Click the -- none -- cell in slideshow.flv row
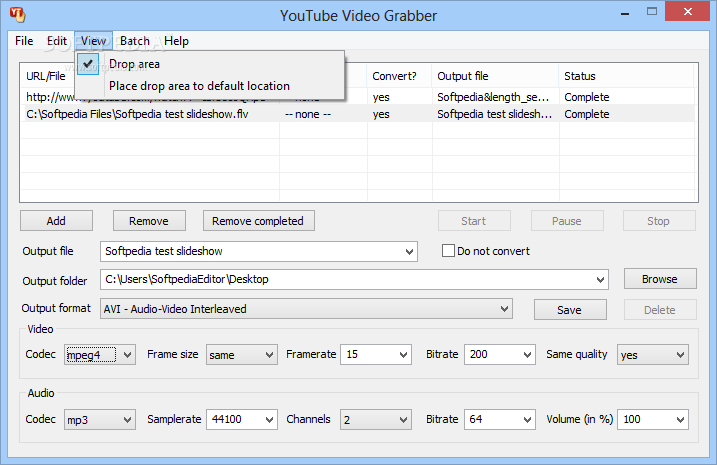The image size is (717, 465). coord(308,114)
